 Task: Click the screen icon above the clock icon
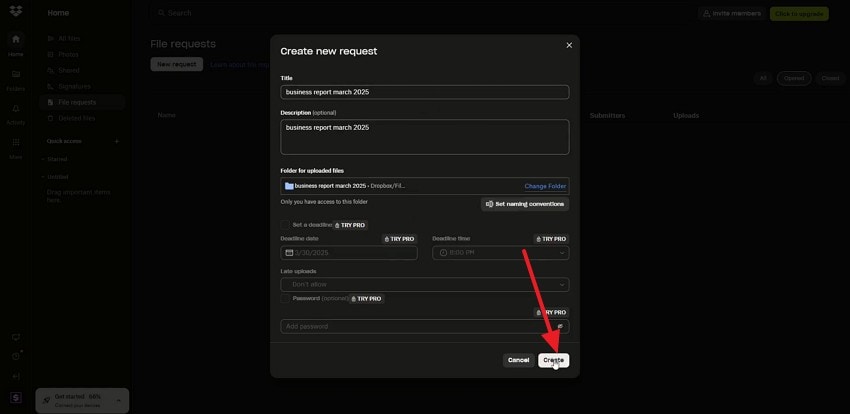point(16,338)
